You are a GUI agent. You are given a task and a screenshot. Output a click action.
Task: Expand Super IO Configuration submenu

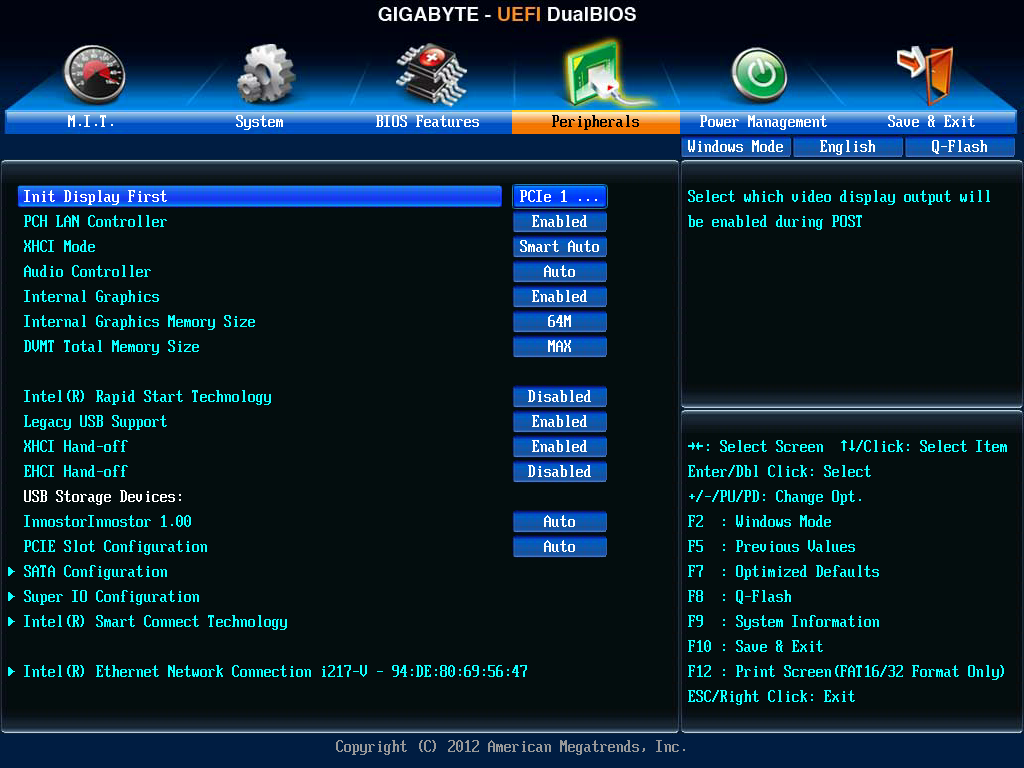pos(112,597)
